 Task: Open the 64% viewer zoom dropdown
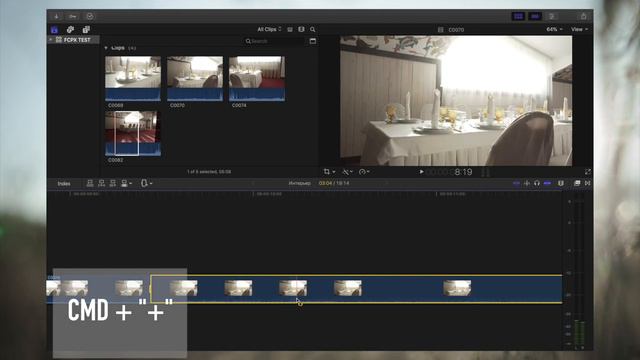click(x=554, y=29)
